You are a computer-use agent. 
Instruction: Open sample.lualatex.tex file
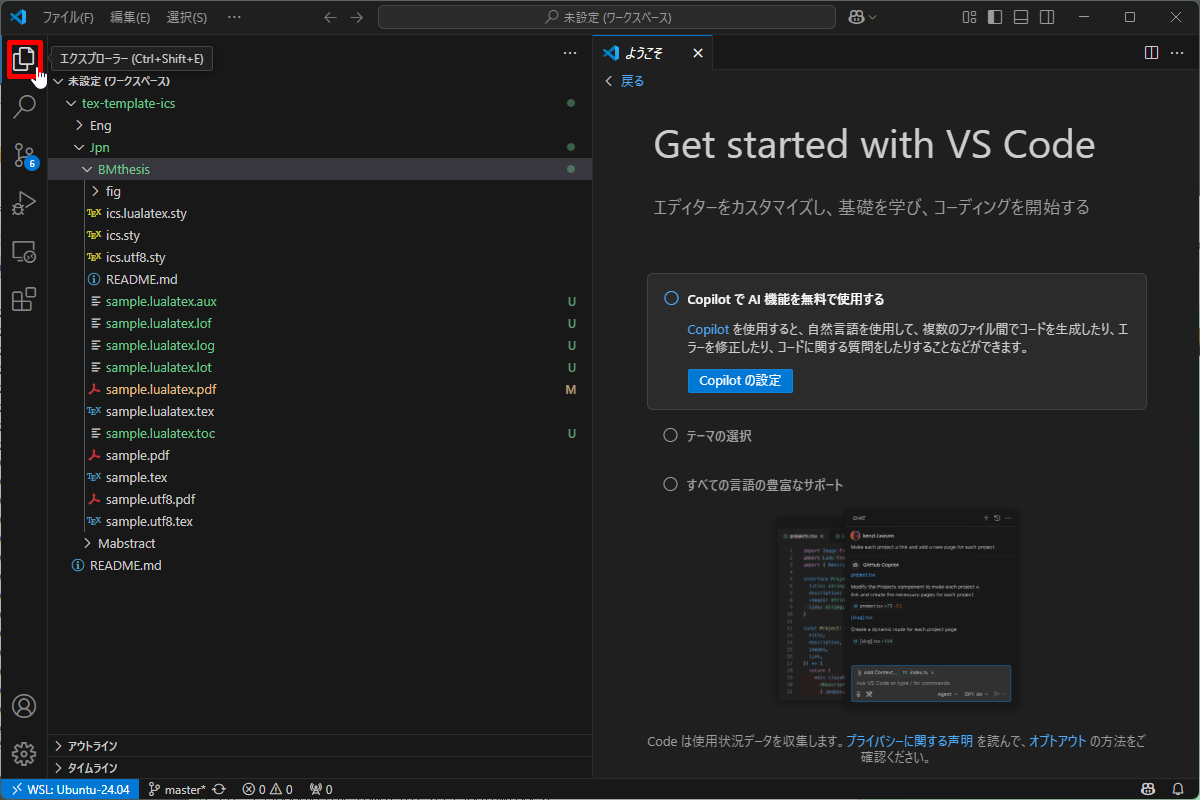160,411
